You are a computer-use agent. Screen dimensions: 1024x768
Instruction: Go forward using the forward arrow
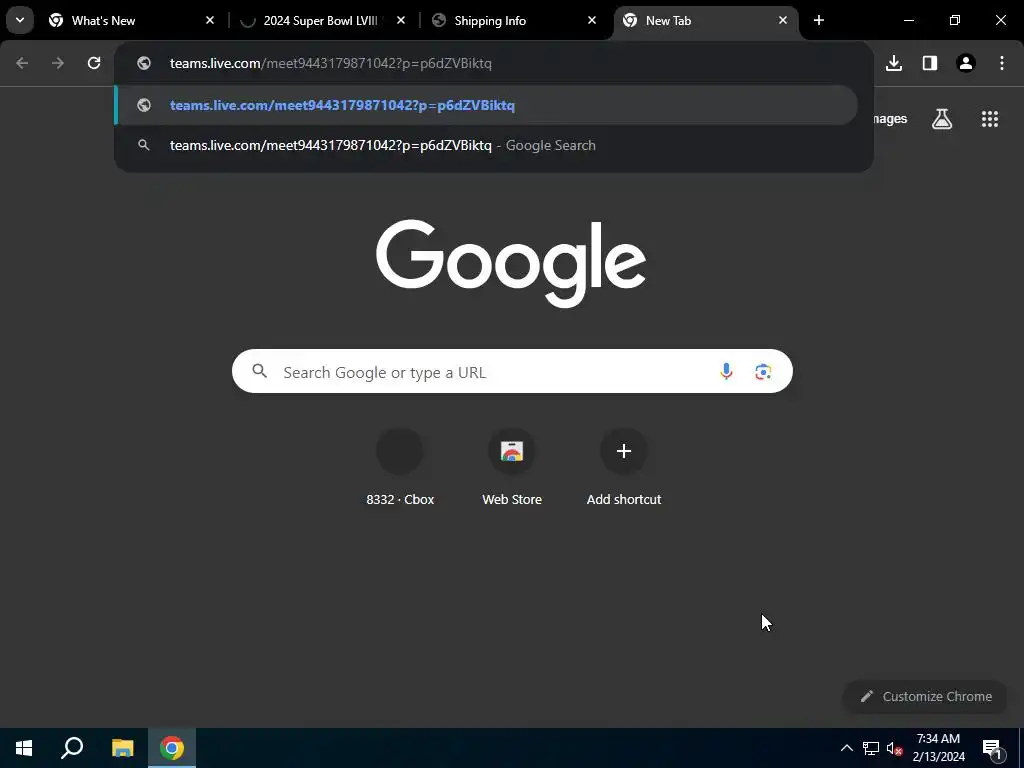pyautogui.click(x=58, y=63)
